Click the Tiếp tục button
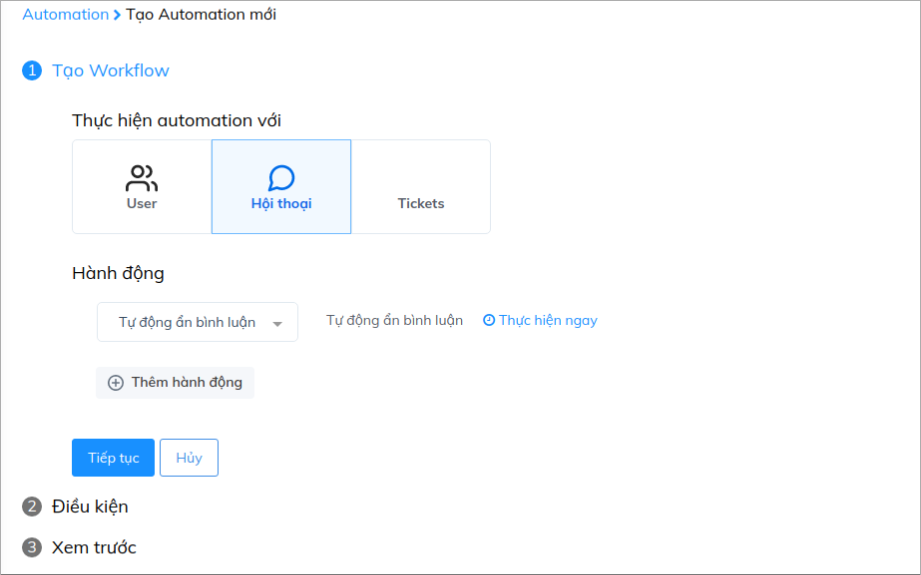This screenshot has width=921, height=575. 113,458
